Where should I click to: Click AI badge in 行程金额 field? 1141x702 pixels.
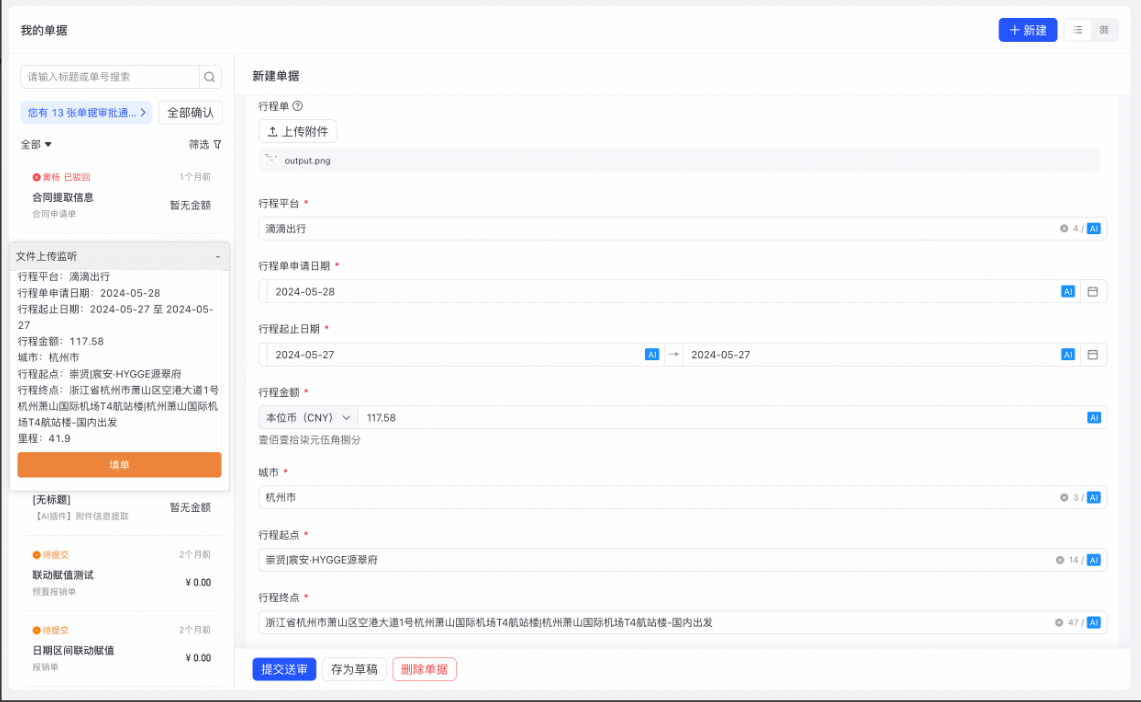click(x=1094, y=418)
